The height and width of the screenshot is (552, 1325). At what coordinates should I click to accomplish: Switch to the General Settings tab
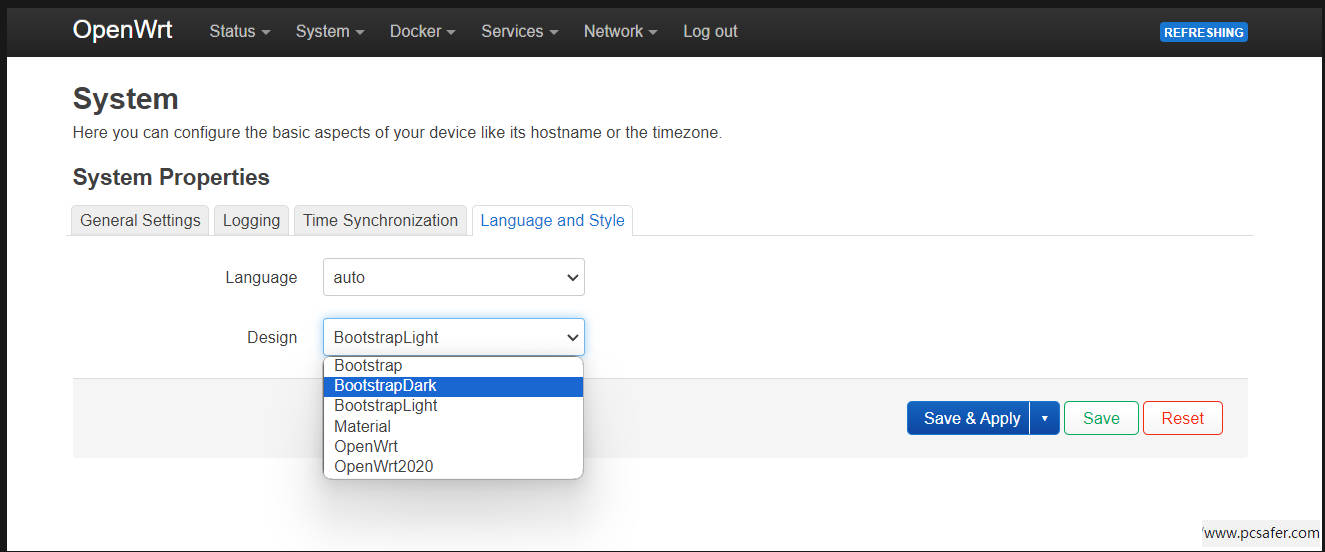pos(140,220)
